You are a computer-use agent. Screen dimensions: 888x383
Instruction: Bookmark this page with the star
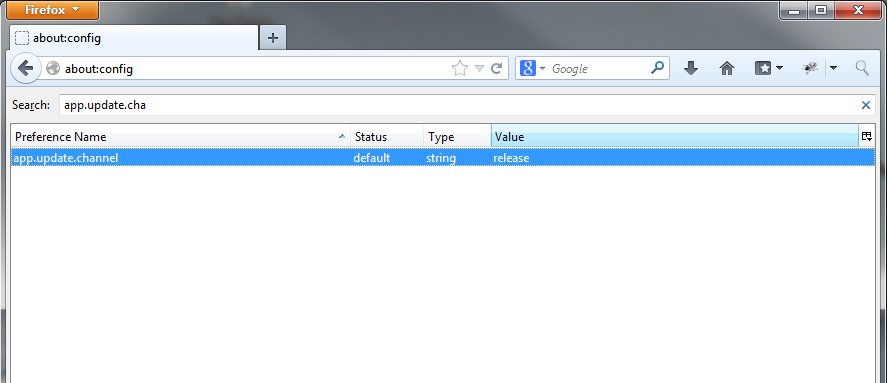click(x=460, y=69)
